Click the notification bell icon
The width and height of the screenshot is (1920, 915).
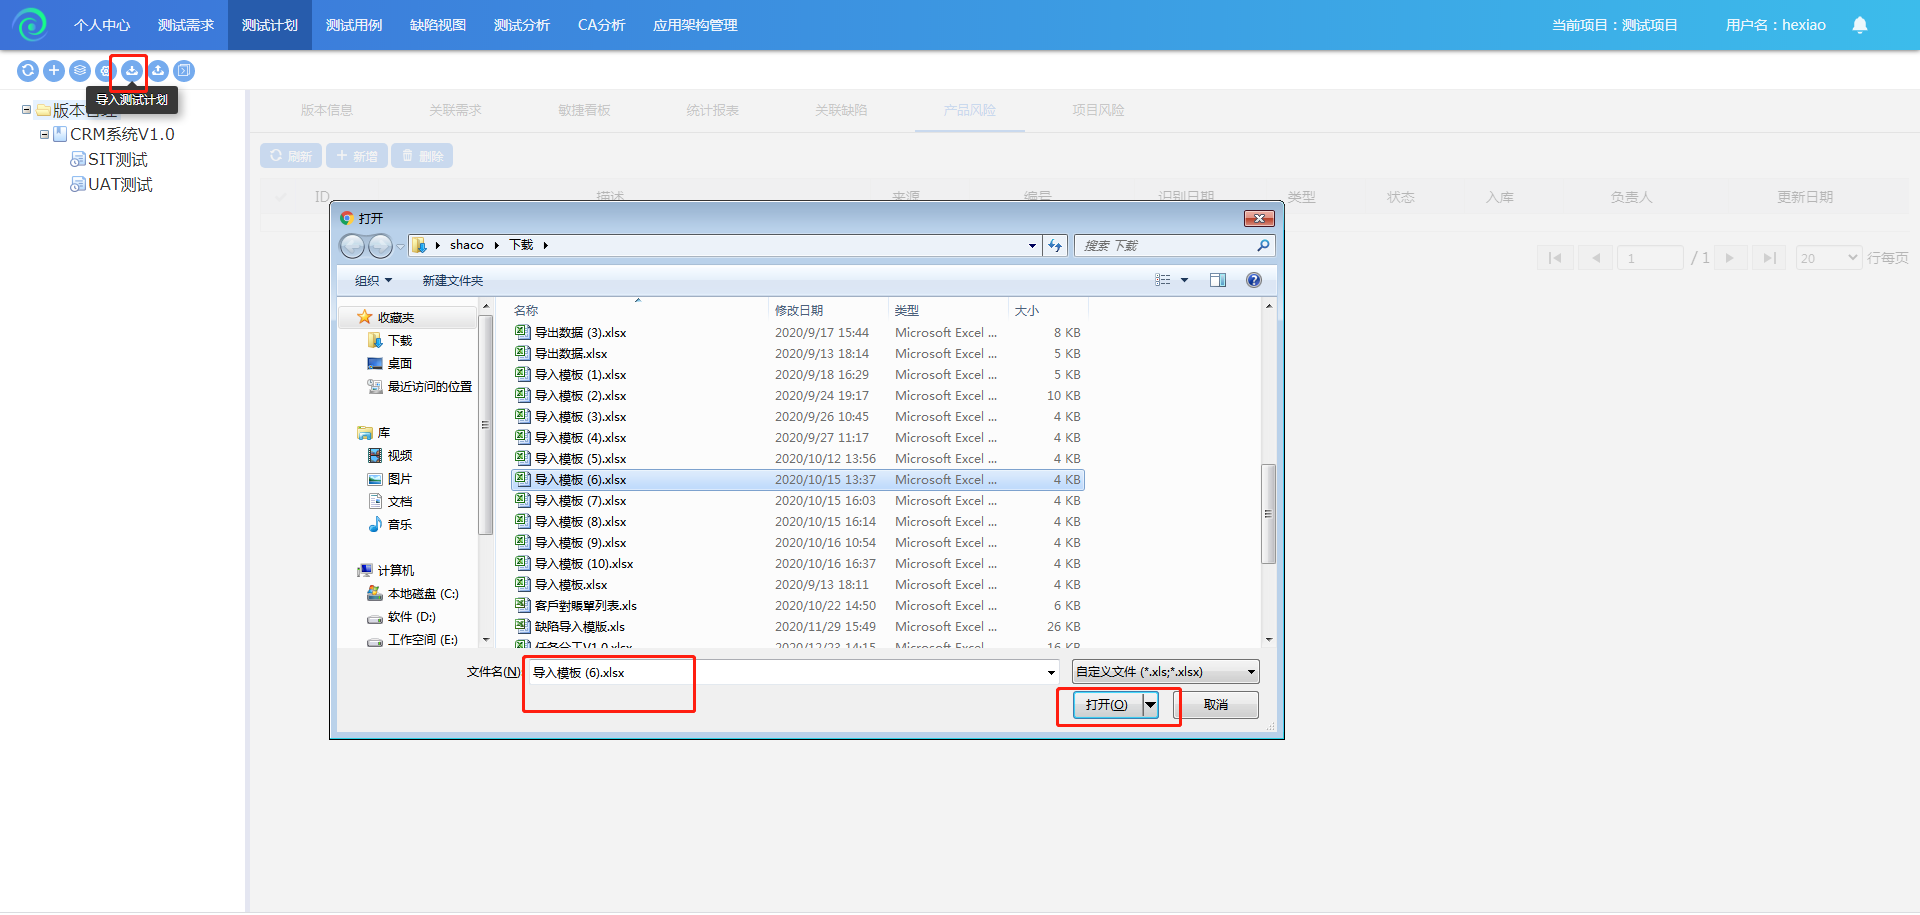click(1859, 25)
